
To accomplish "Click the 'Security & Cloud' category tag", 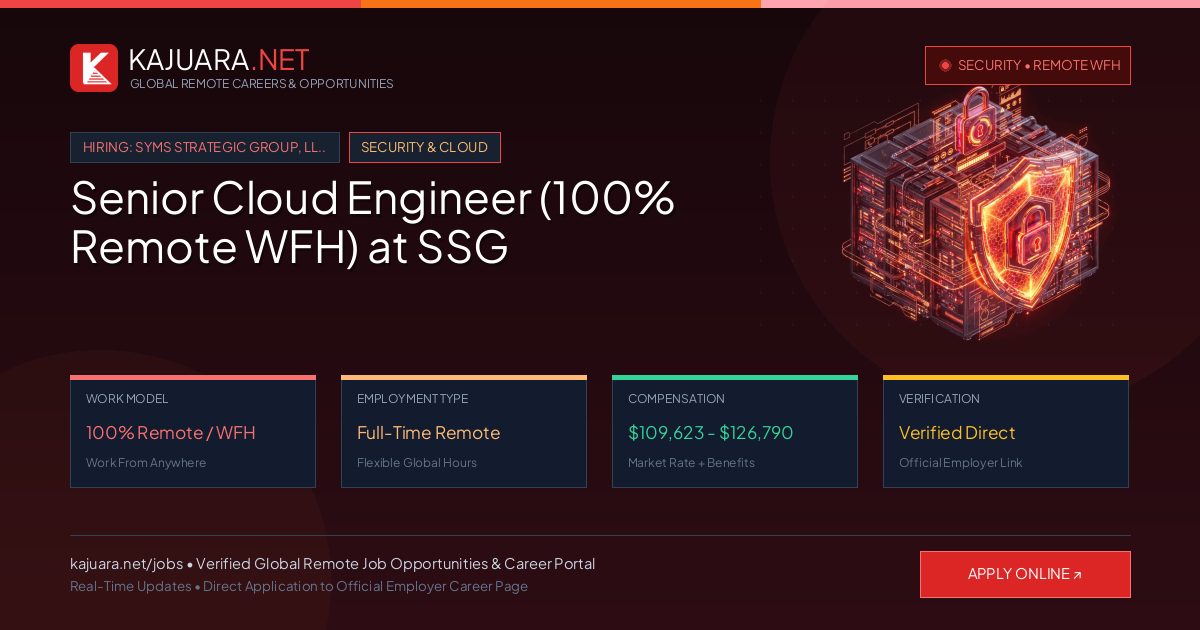I will click(x=425, y=147).
